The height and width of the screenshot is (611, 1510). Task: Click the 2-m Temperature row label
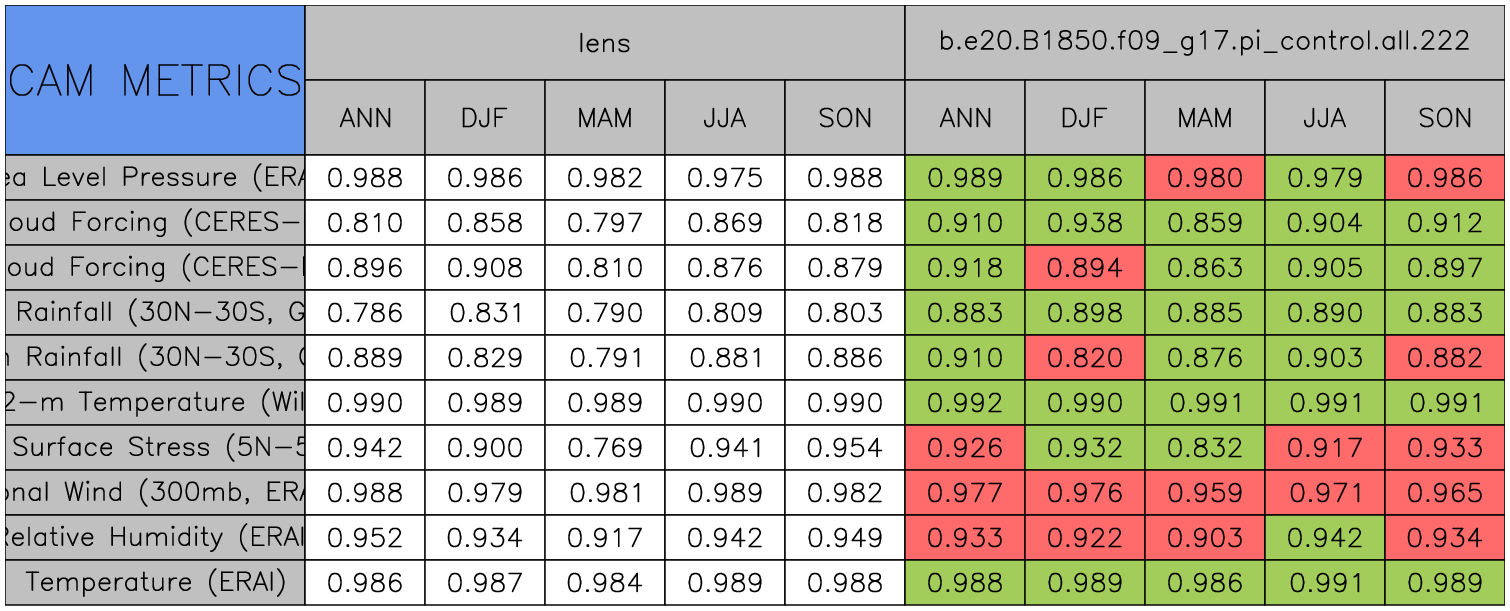155,403
